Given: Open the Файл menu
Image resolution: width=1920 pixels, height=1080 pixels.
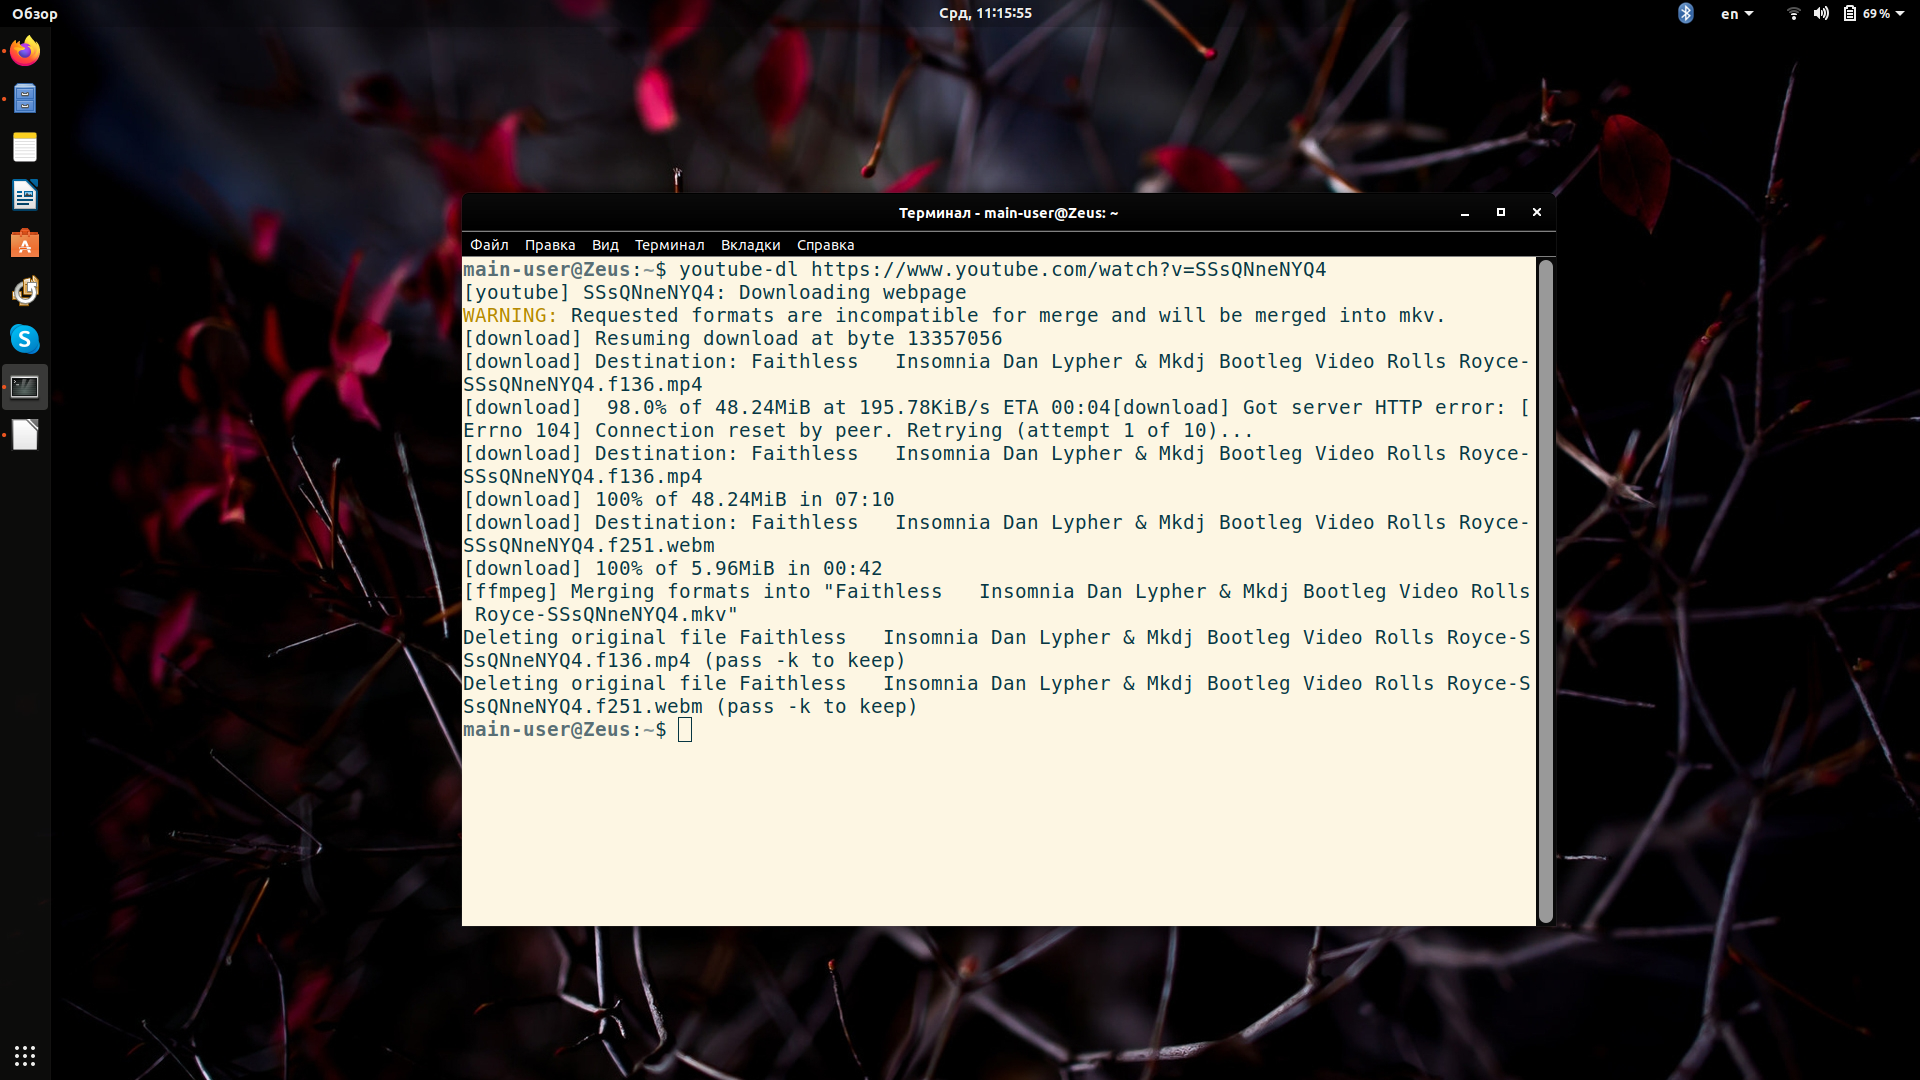Looking at the screenshot, I should 489,245.
